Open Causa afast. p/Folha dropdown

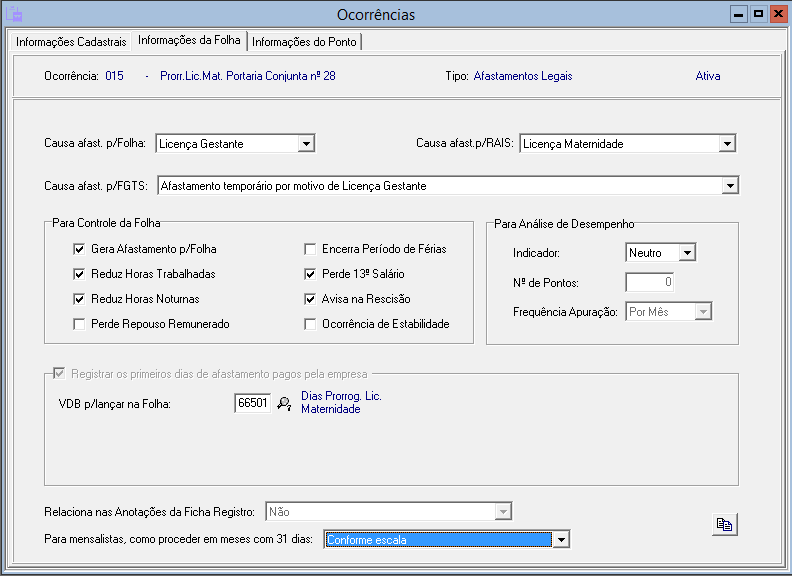[306, 144]
